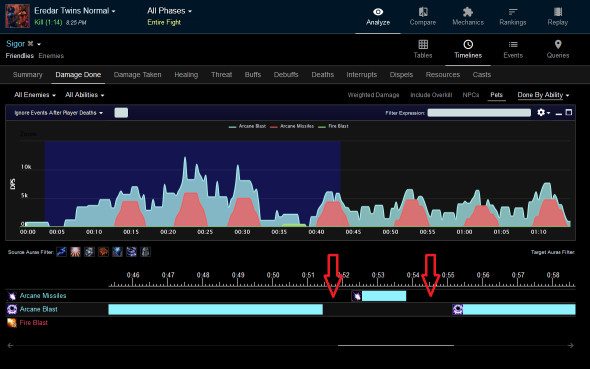The image size is (590, 369).
Task: Toggle the Pets option
Action: click(496, 95)
